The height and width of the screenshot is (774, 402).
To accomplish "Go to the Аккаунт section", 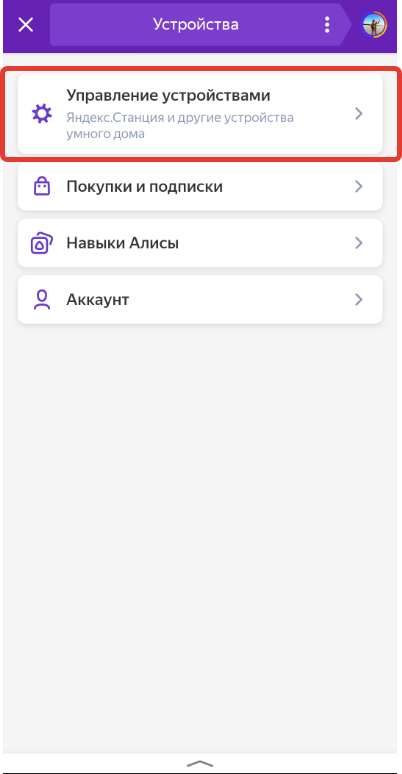I will [200, 300].
